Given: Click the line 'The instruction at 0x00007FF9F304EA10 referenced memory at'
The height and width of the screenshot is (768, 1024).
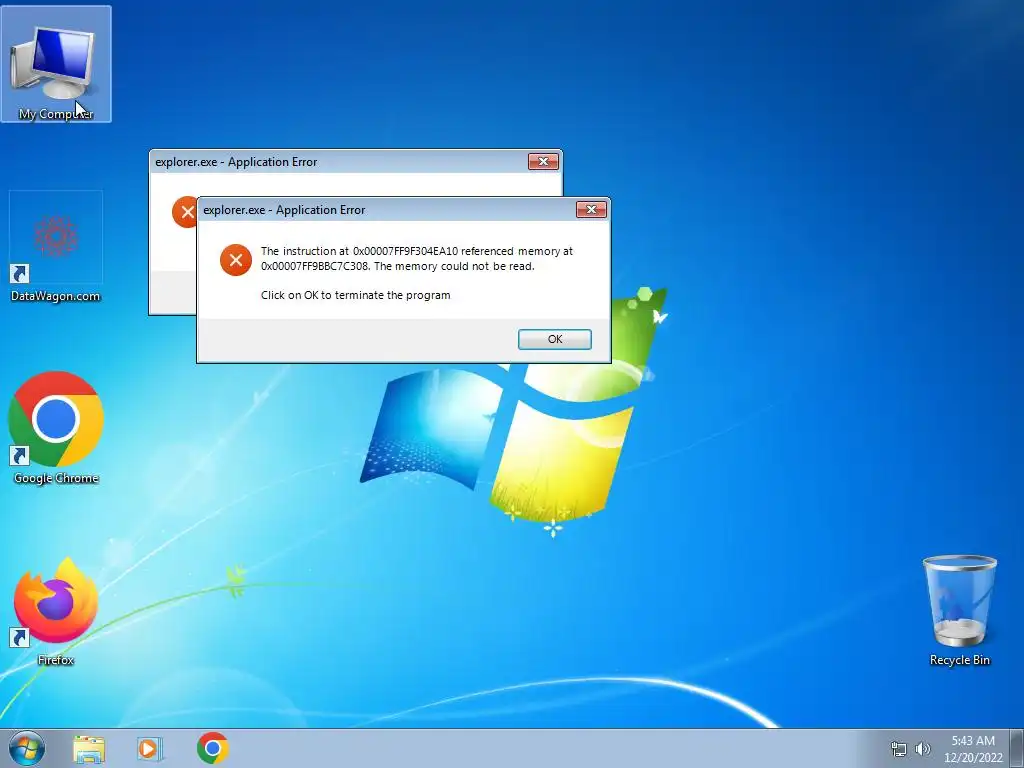Looking at the screenshot, I should pos(417,251).
